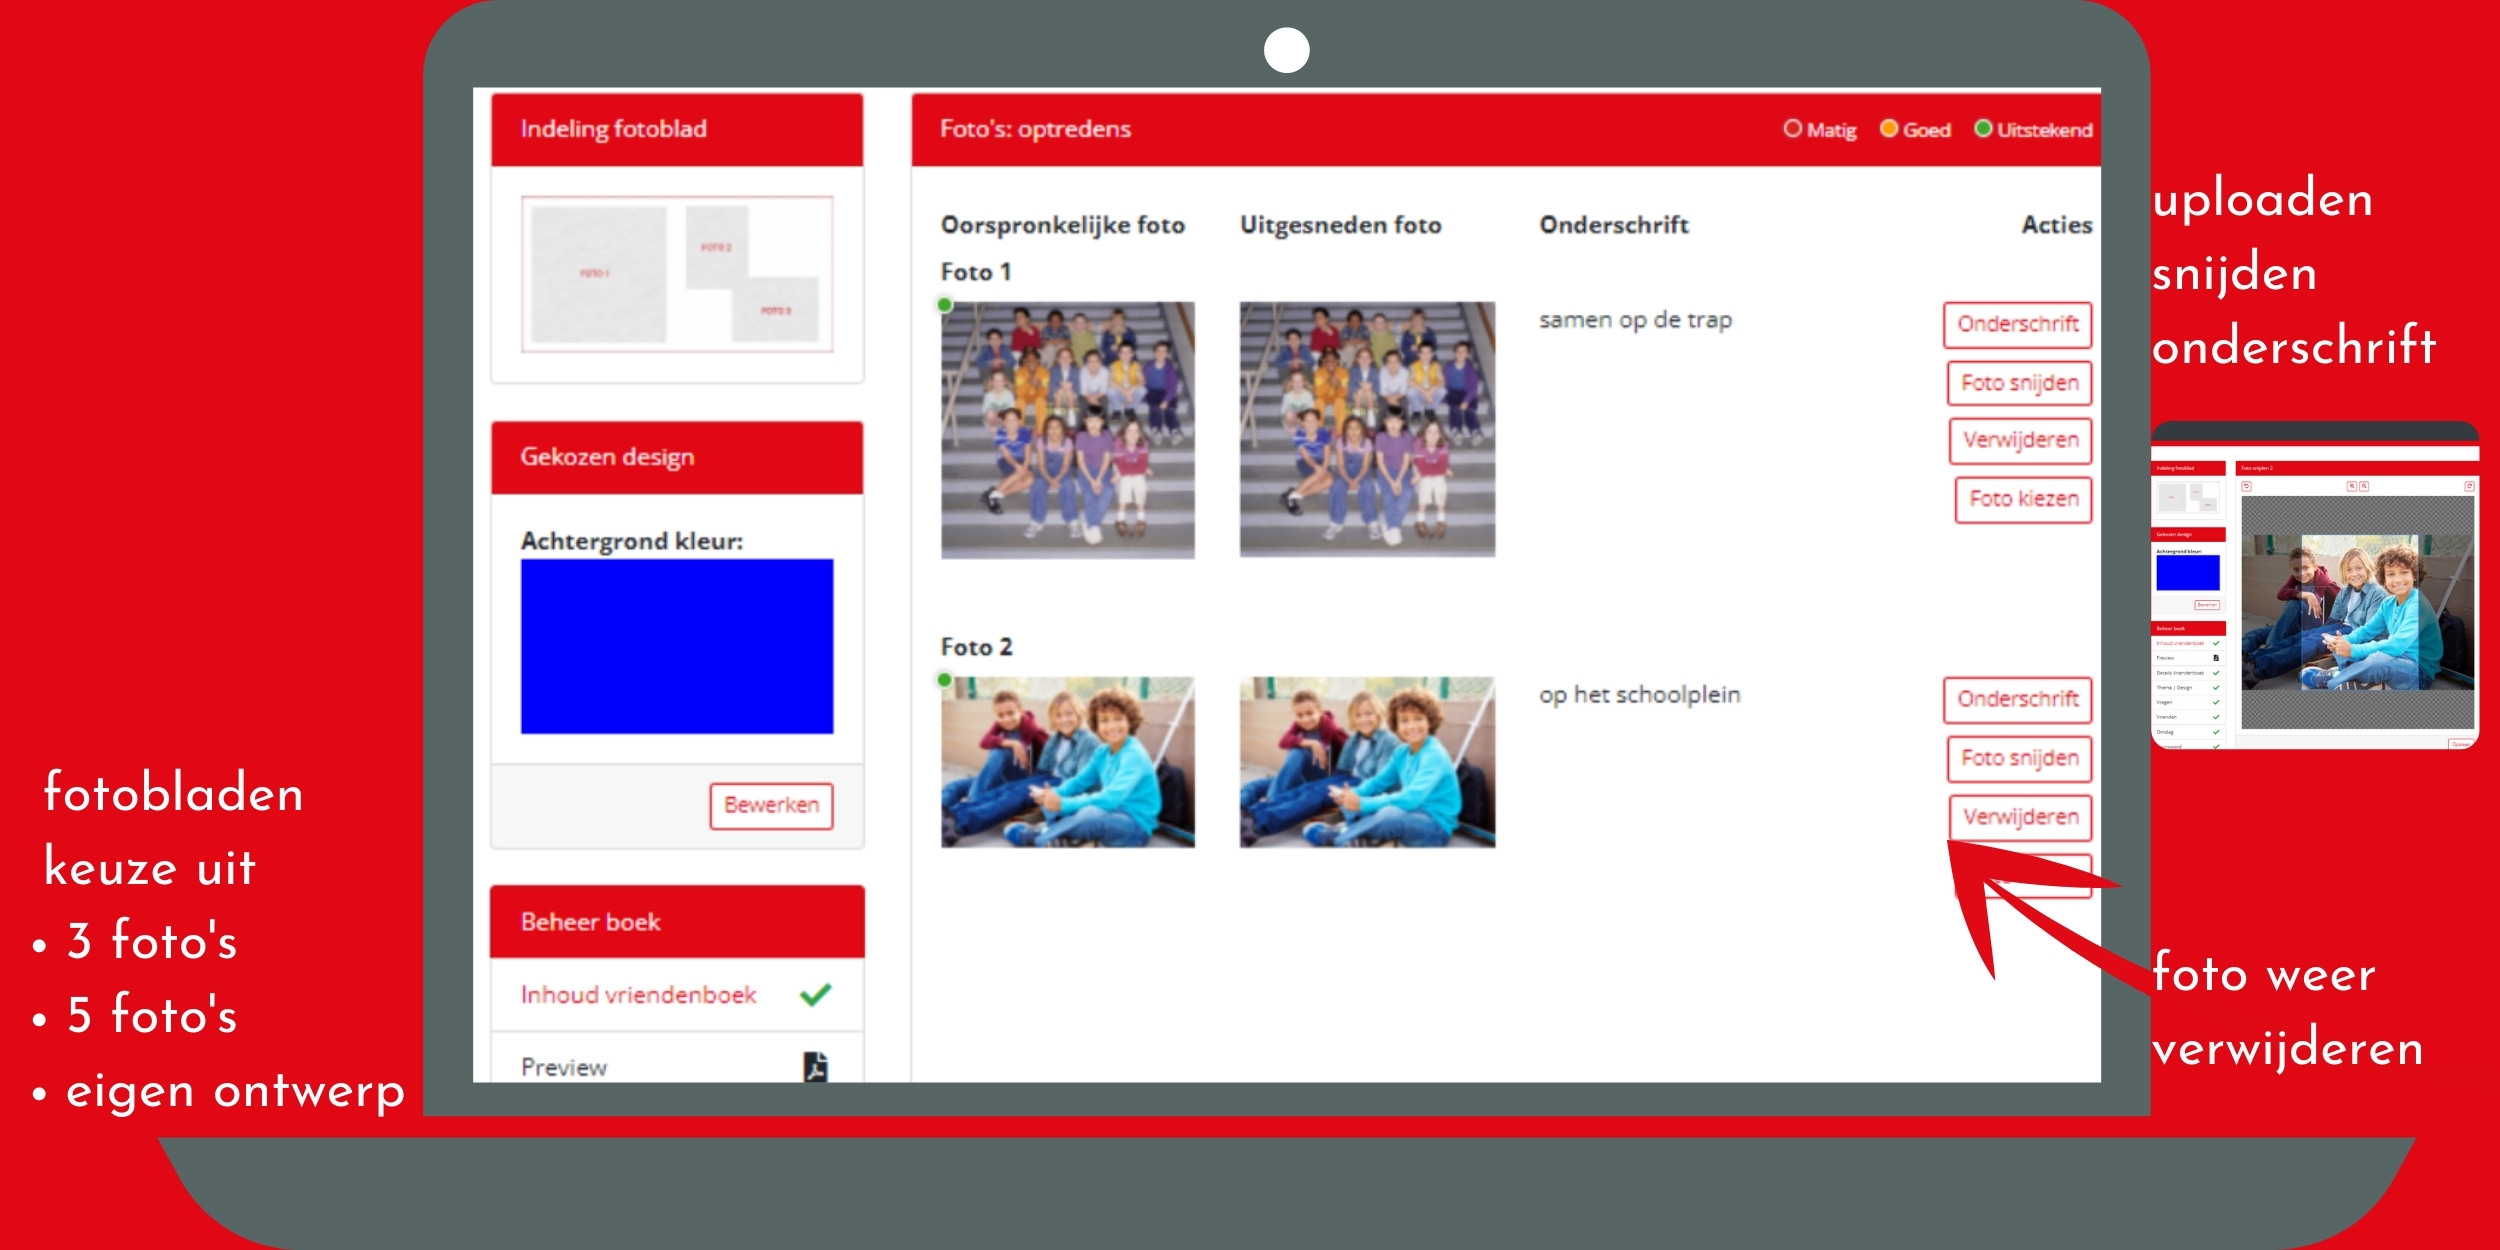
Task: Click the orange Goed quality indicator circle
Action: [1889, 128]
